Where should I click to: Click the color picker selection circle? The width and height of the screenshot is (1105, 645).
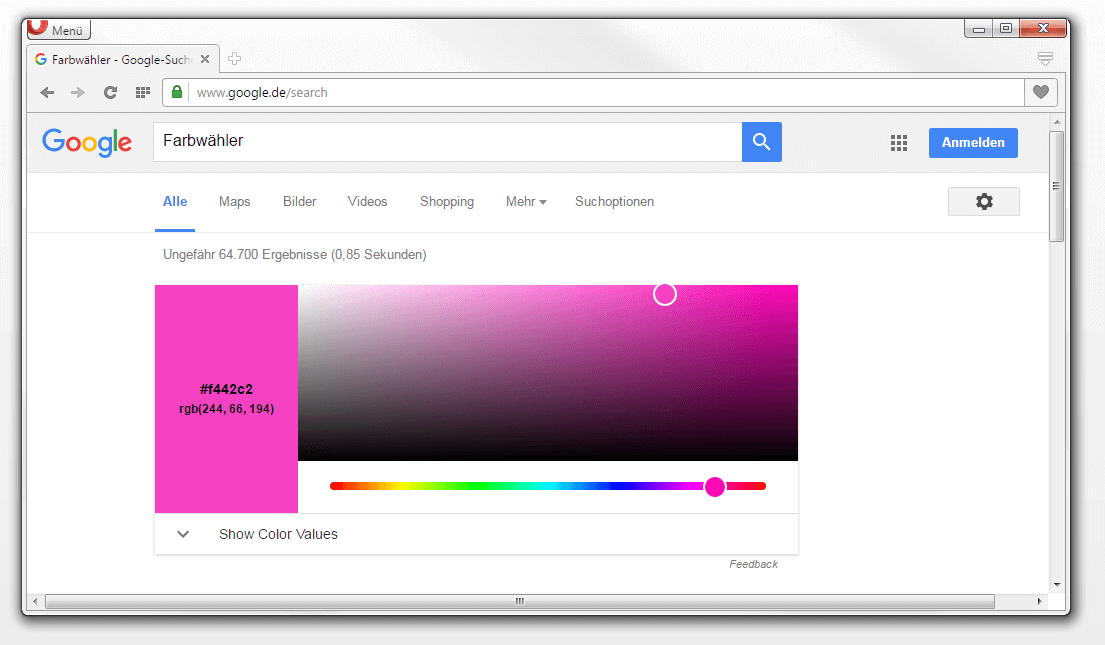tap(665, 294)
